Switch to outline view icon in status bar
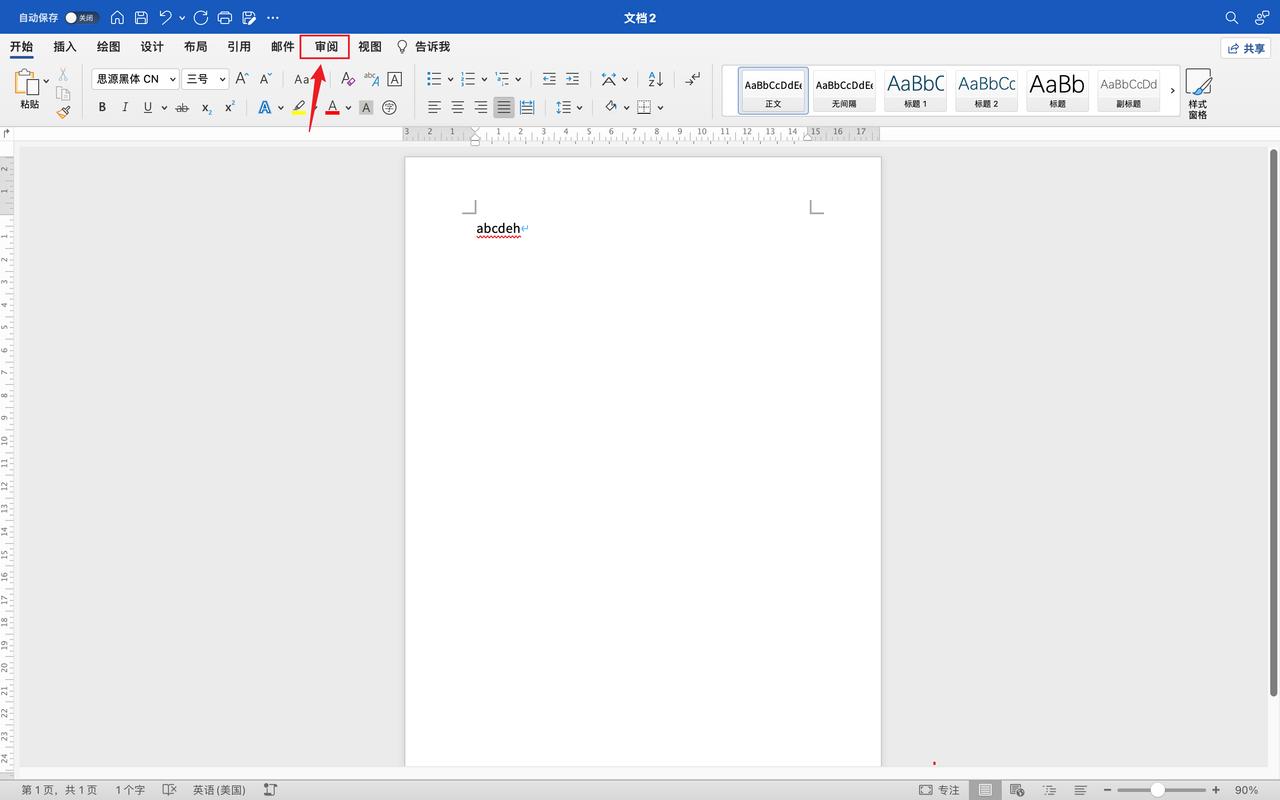The image size is (1280, 800). click(x=1049, y=790)
